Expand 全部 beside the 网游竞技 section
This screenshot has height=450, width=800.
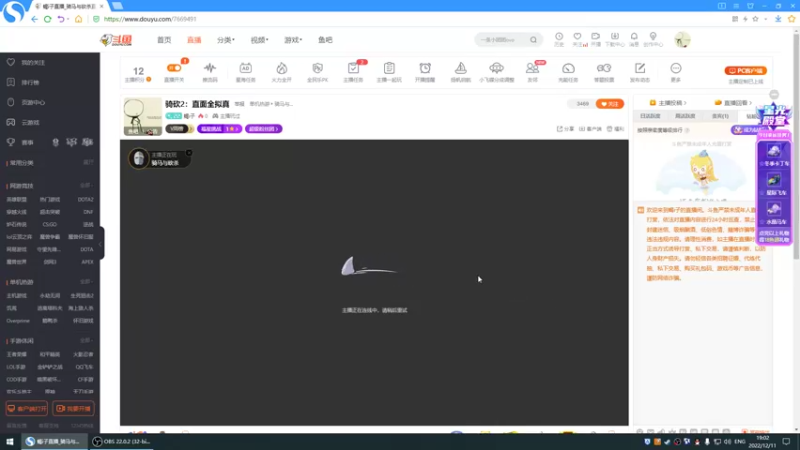coord(86,185)
